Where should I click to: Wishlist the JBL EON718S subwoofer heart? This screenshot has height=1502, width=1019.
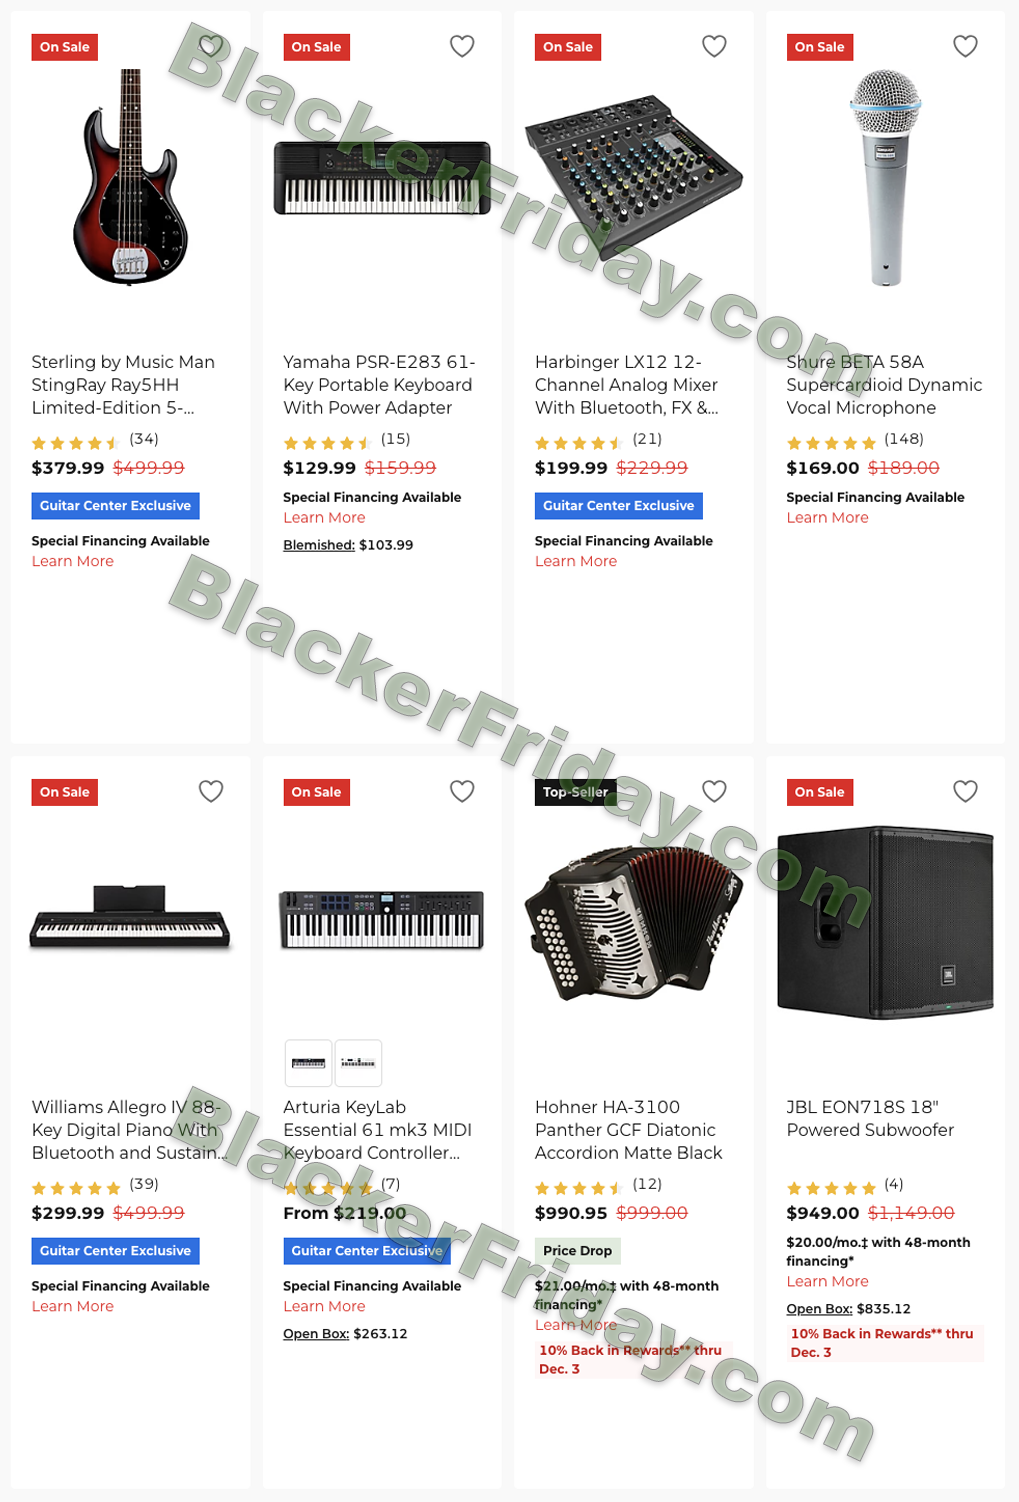point(965,791)
